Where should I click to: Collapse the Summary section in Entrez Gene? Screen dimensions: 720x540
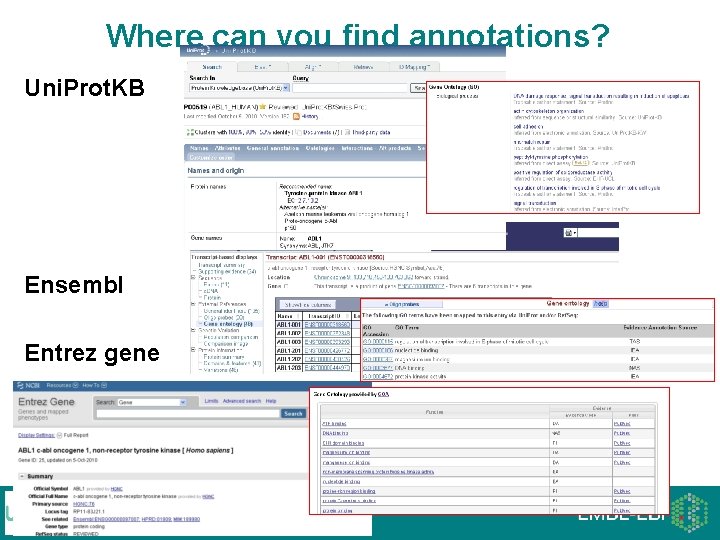(x=22, y=477)
